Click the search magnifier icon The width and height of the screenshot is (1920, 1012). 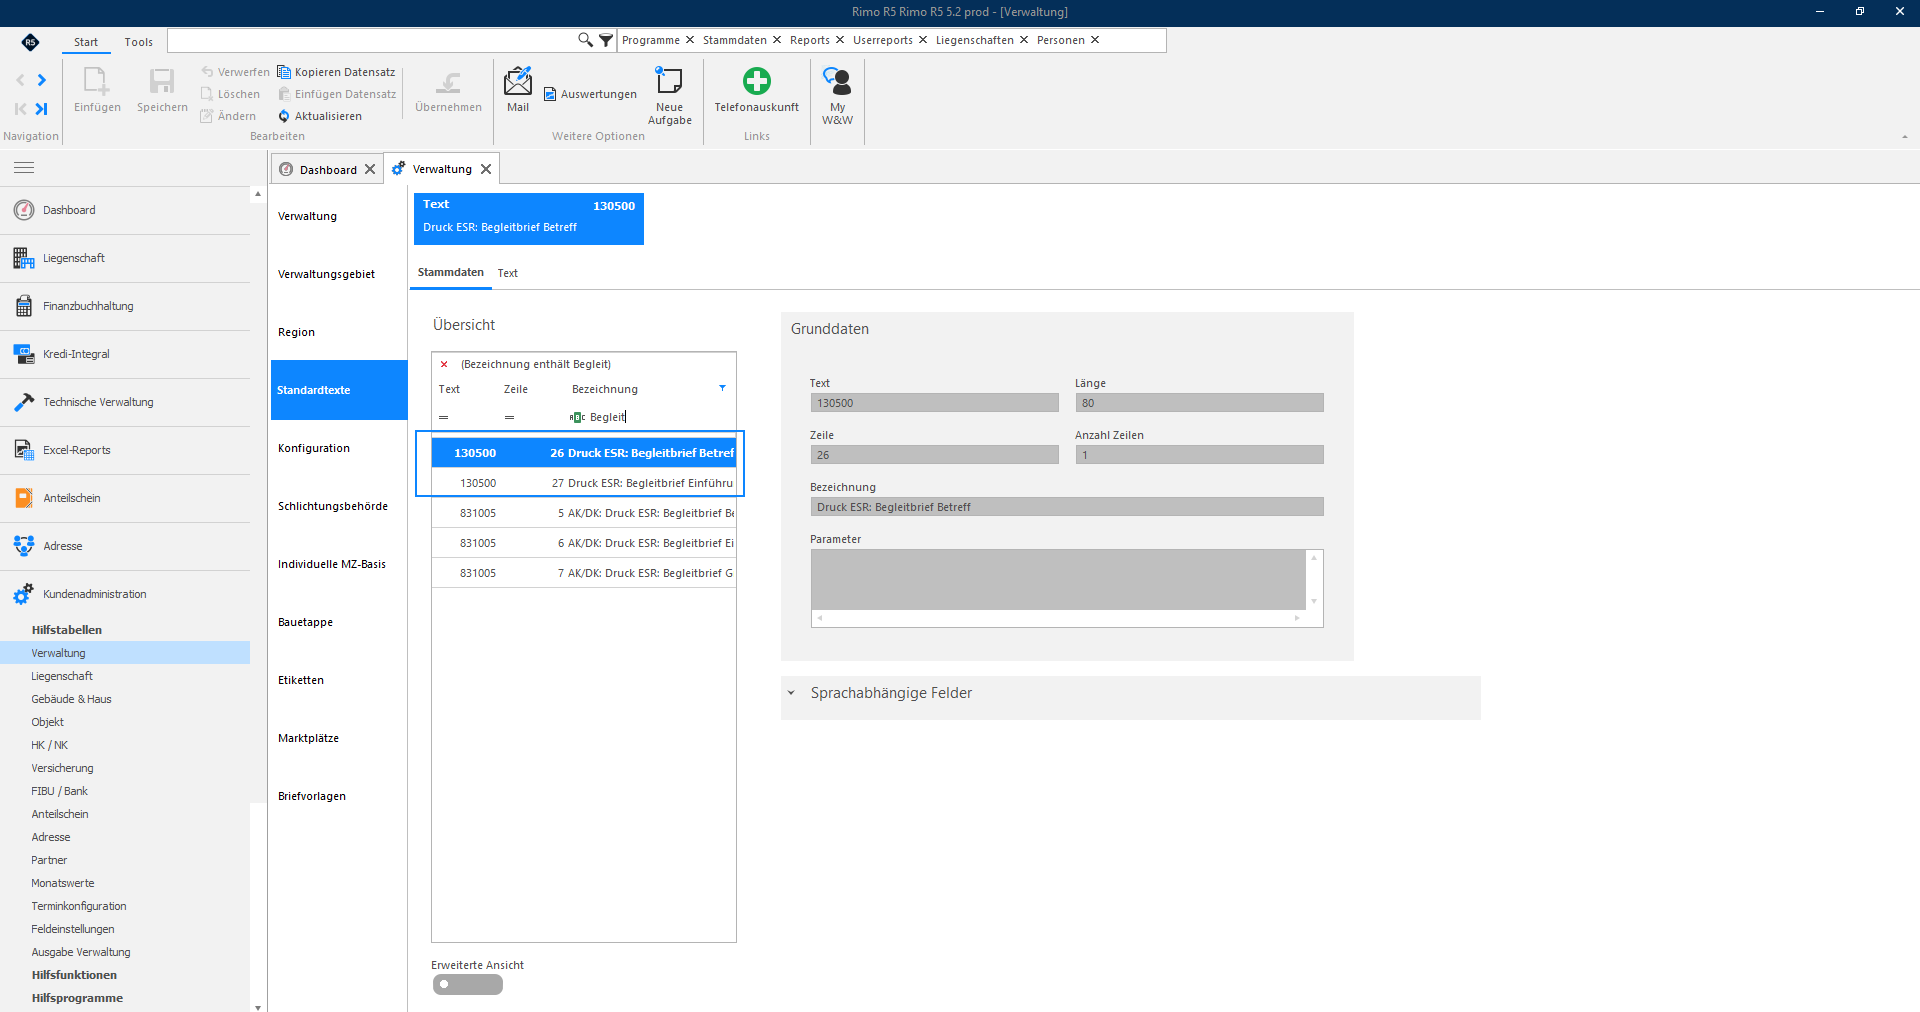(x=585, y=40)
